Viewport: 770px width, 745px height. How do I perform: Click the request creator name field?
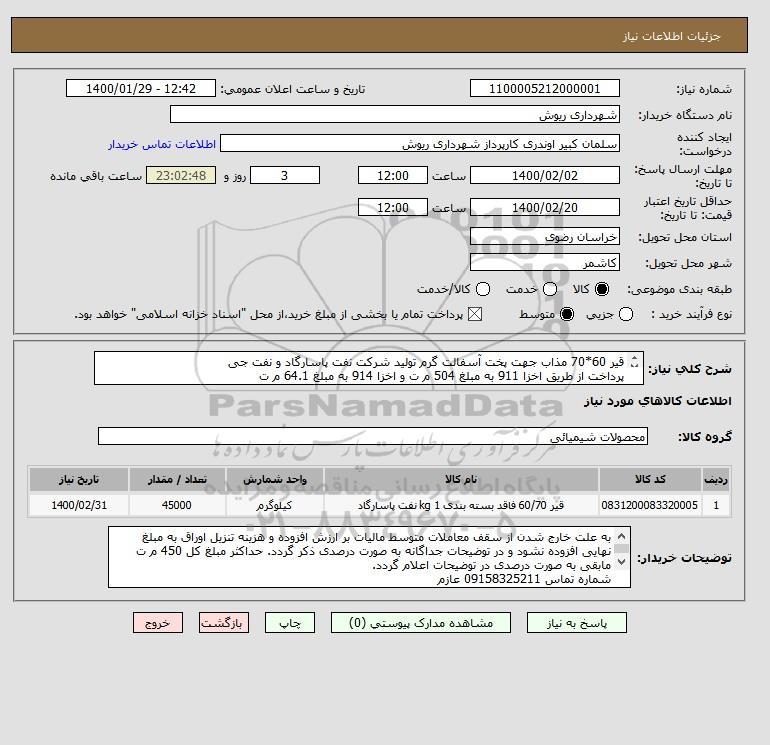[x=419, y=144]
